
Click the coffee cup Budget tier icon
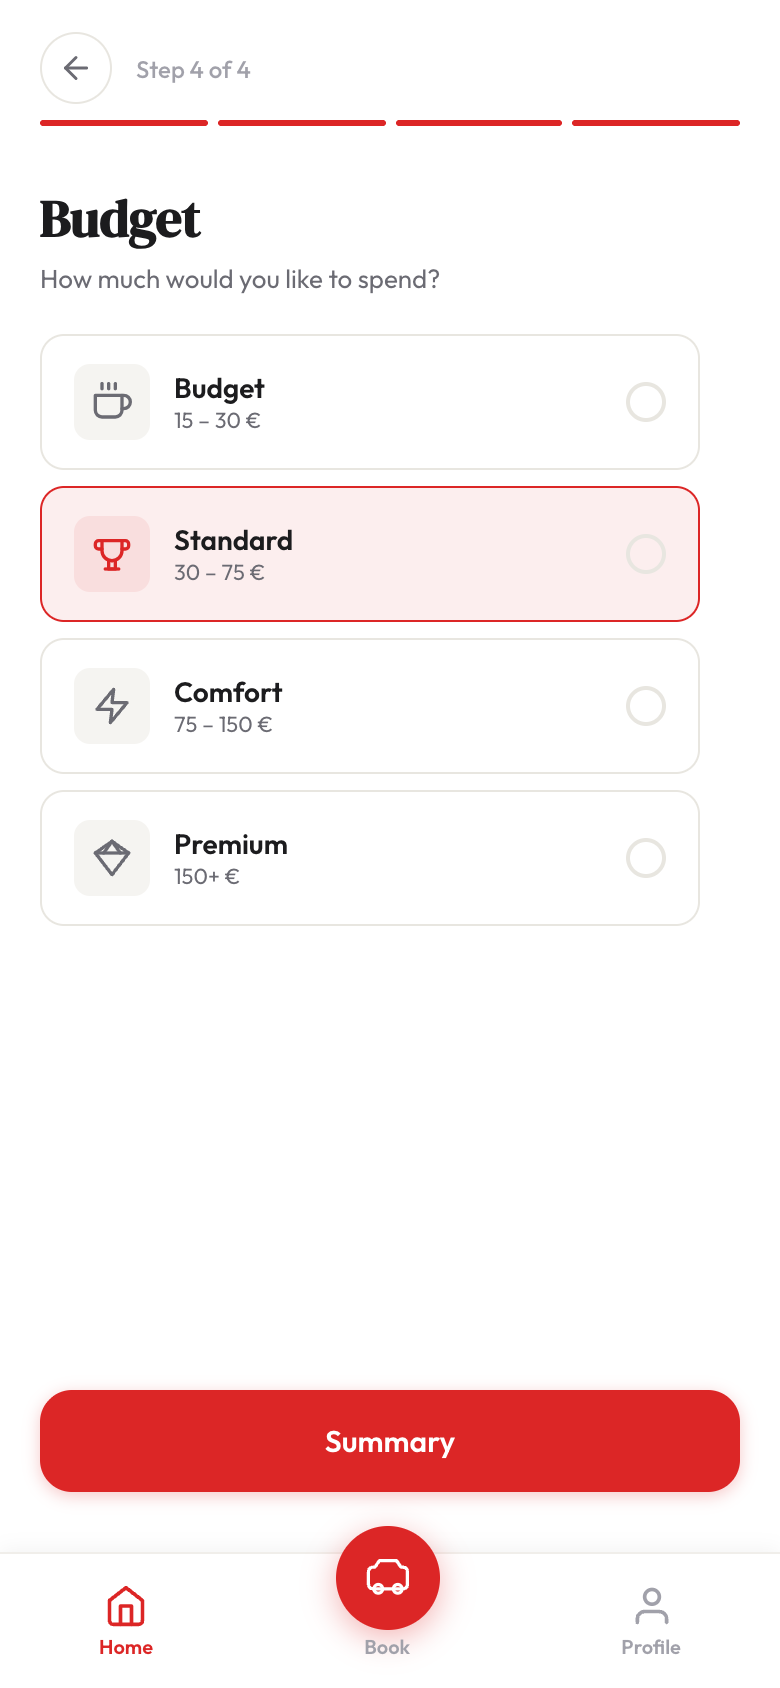click(111, 402)
